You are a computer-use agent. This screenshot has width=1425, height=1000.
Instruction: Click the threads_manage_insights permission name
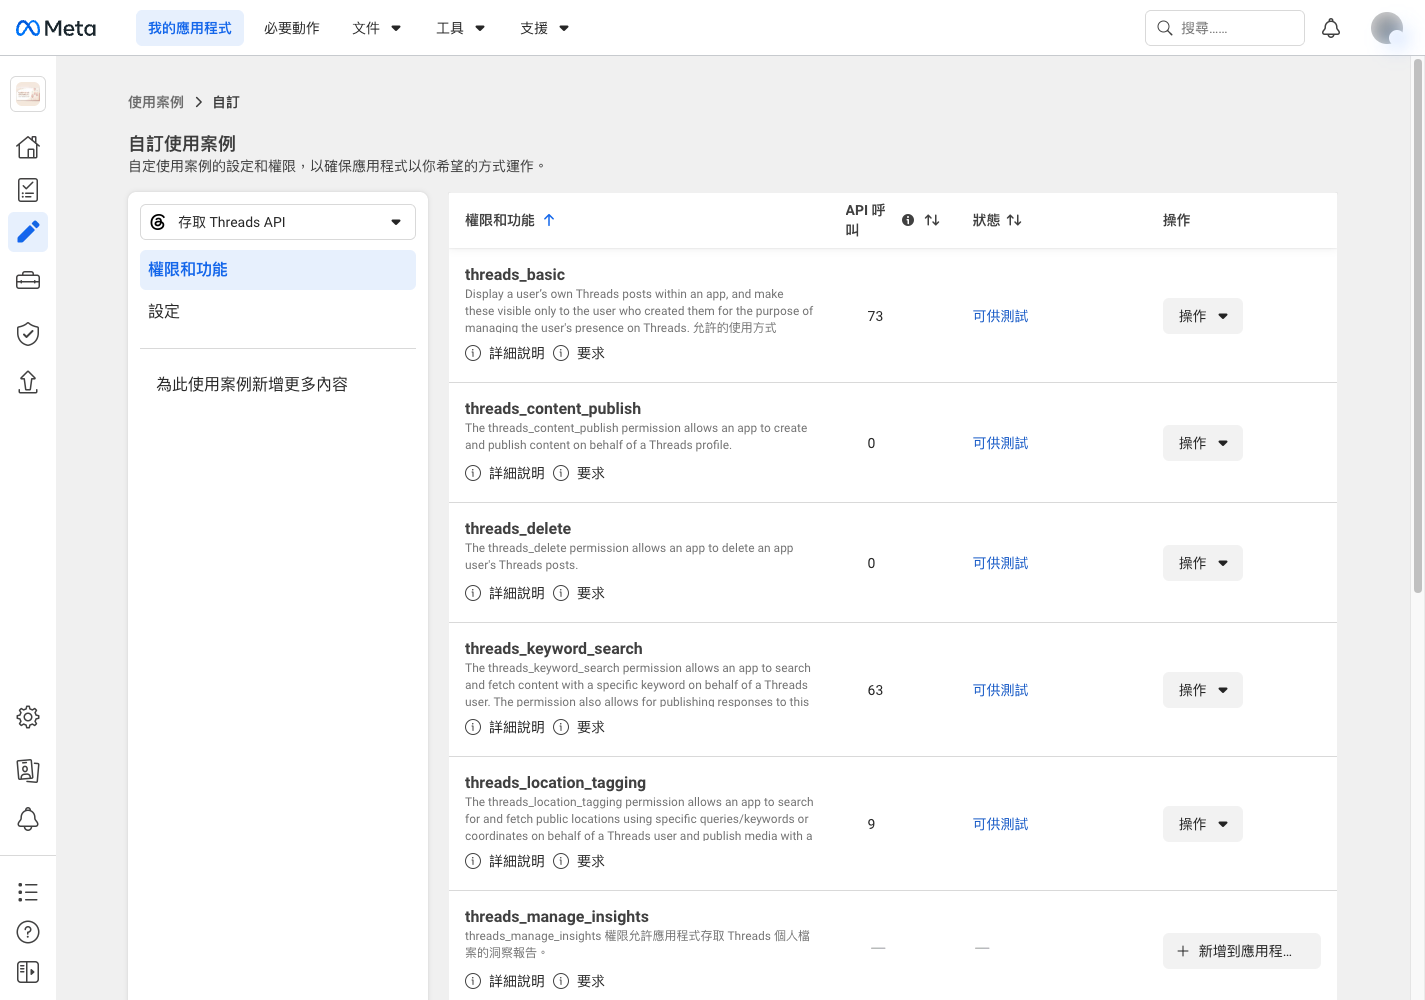click(x=557, y=916)
